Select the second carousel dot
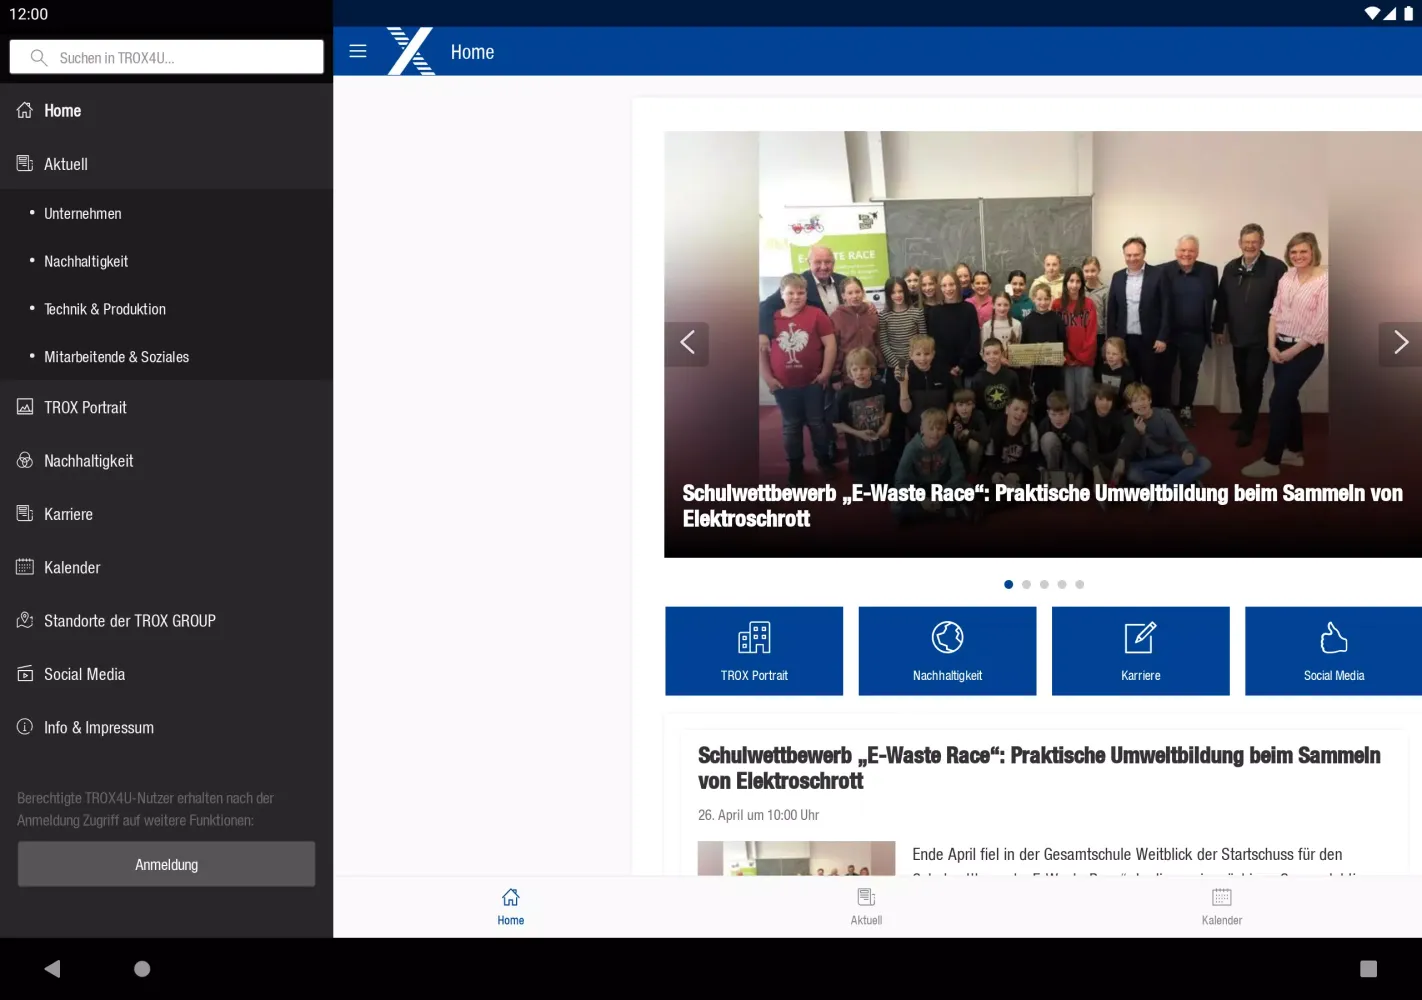 (x=1026, y=584)
